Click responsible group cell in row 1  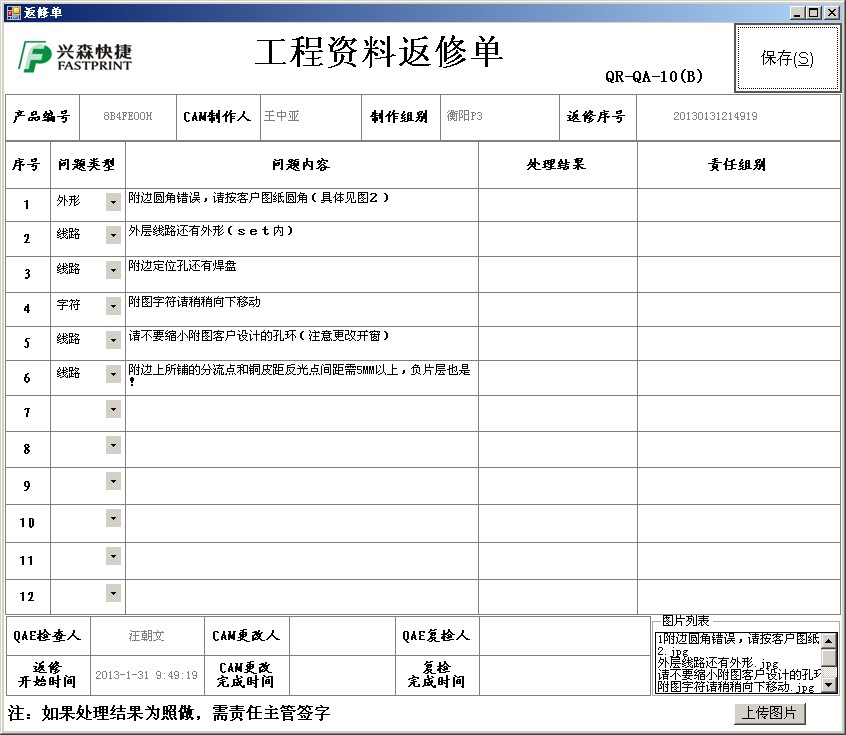point(738,204)
